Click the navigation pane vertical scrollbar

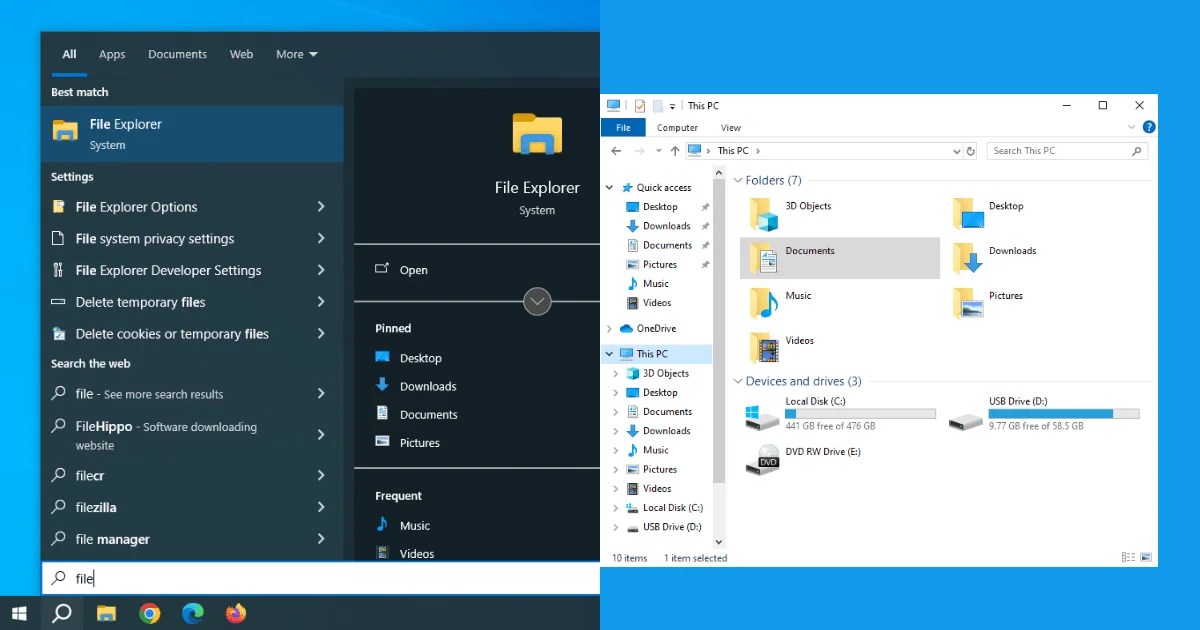point(718,330)
